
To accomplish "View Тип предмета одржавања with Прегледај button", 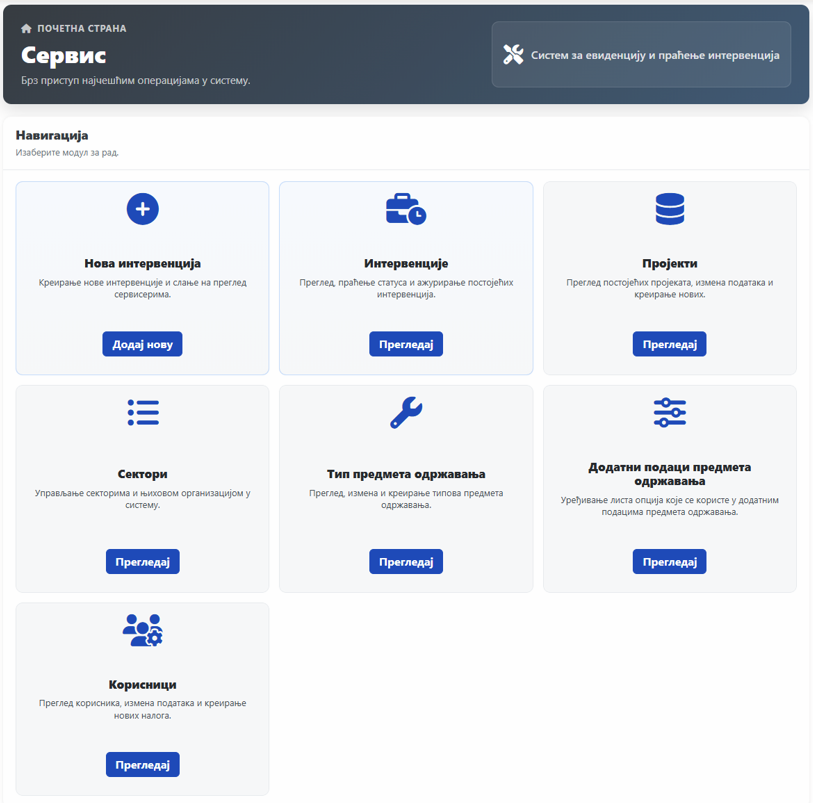I will tap(406, 562).
